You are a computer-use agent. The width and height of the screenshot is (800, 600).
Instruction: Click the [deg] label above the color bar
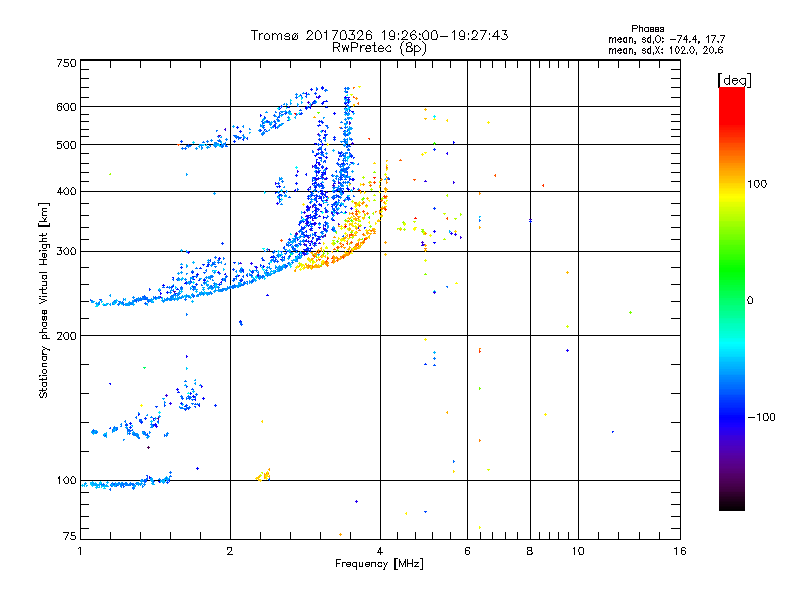pyautogui.click(x=734, y=80)
